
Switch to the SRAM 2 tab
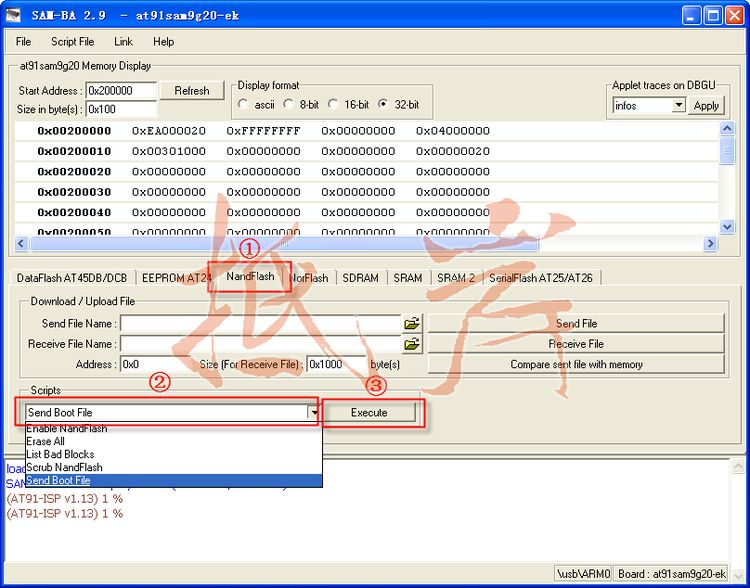tap(456, 278)
